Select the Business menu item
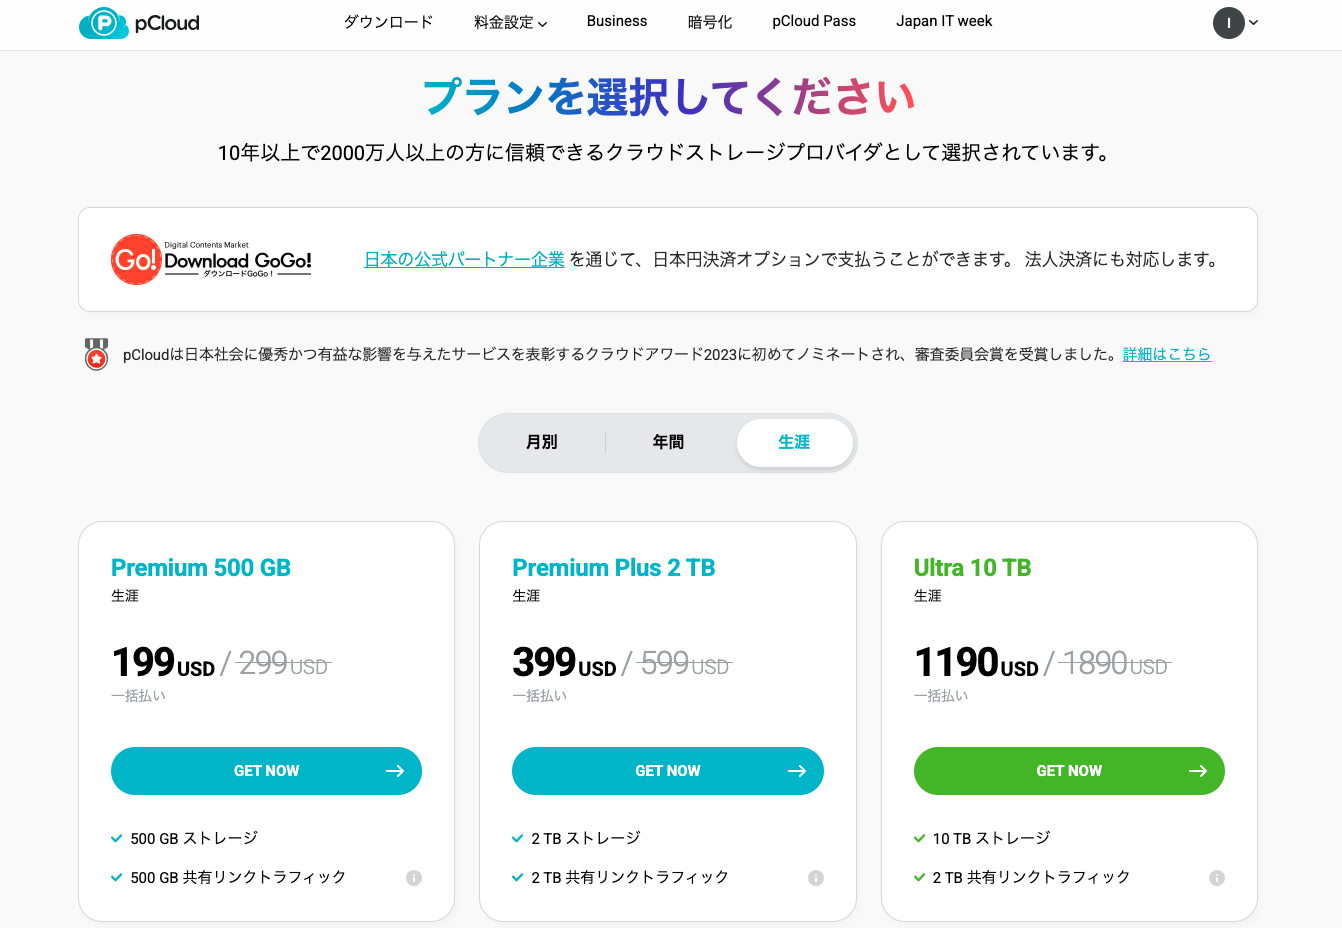This screenshot has height=928, width=1342. coord(617,22)
